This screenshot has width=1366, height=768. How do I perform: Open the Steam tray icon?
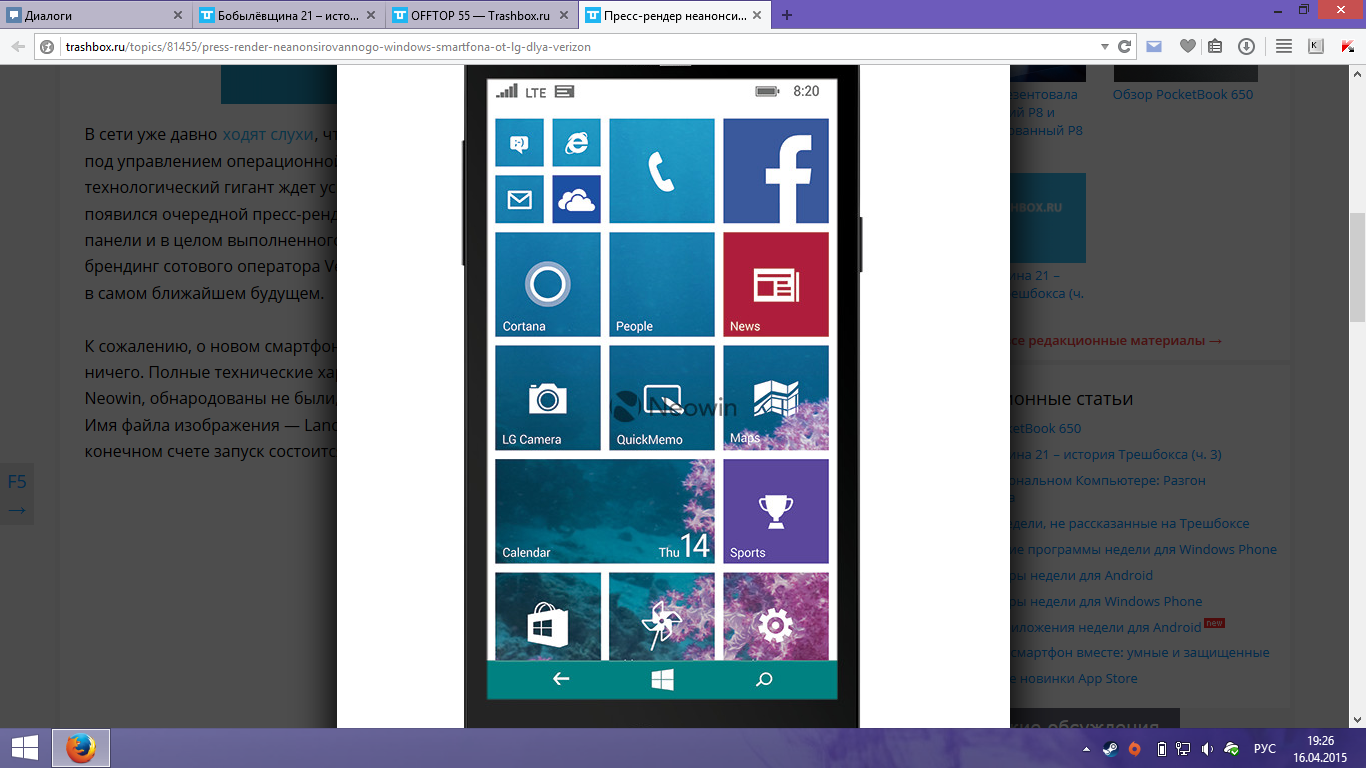(1110, 749)
